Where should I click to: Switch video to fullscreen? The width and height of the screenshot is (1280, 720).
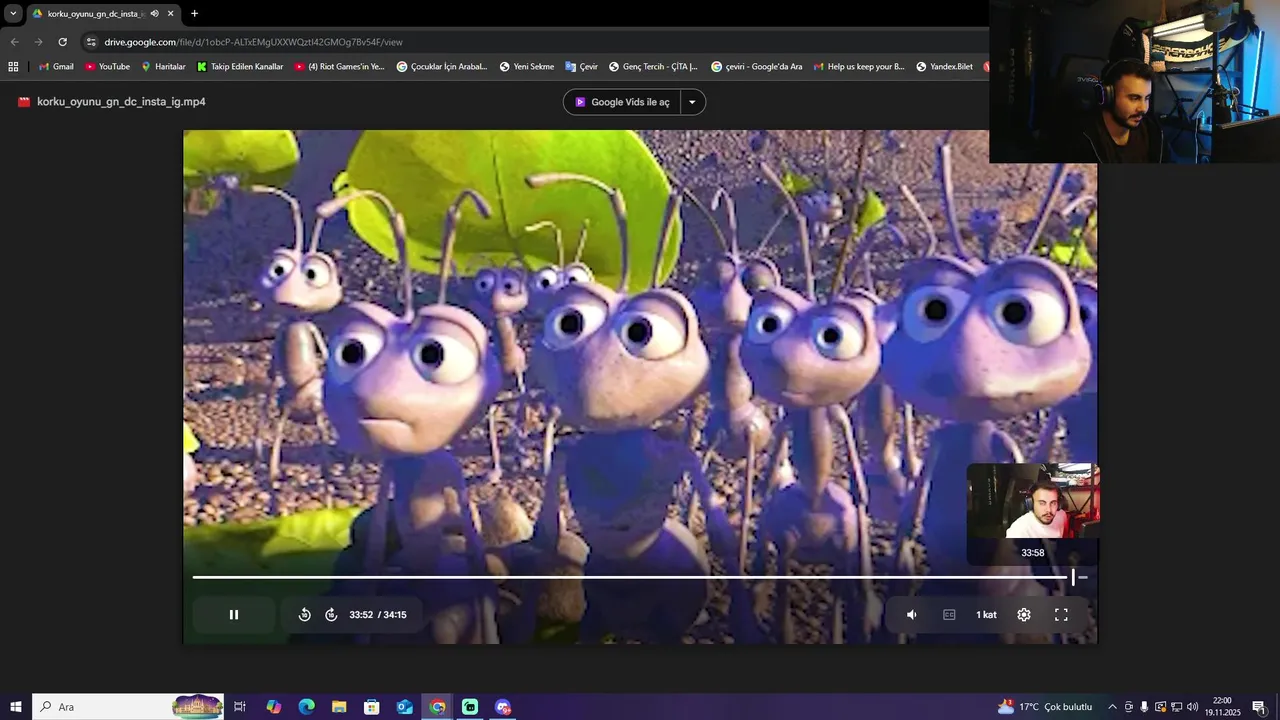coord(1061,615)
